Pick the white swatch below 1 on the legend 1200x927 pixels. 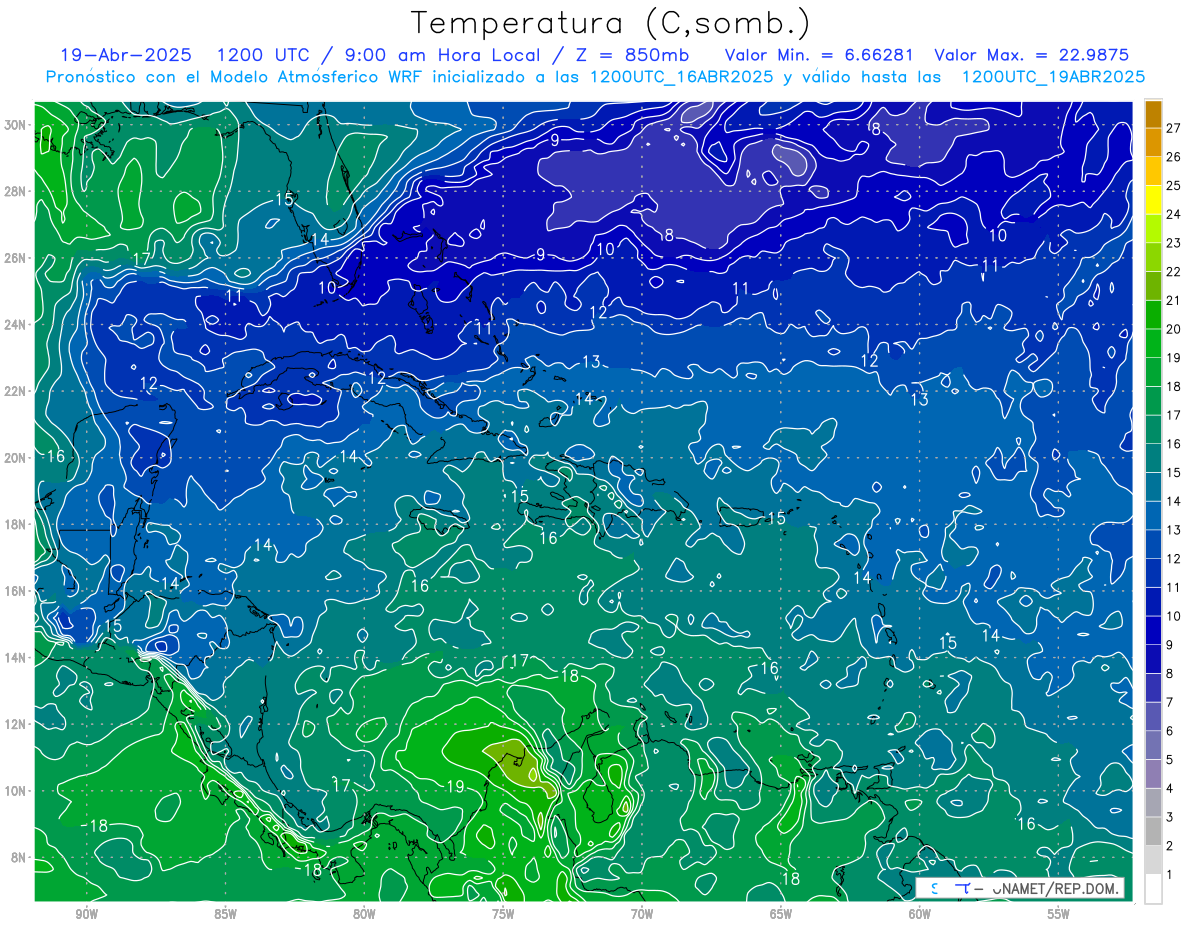click(1153, 889)
